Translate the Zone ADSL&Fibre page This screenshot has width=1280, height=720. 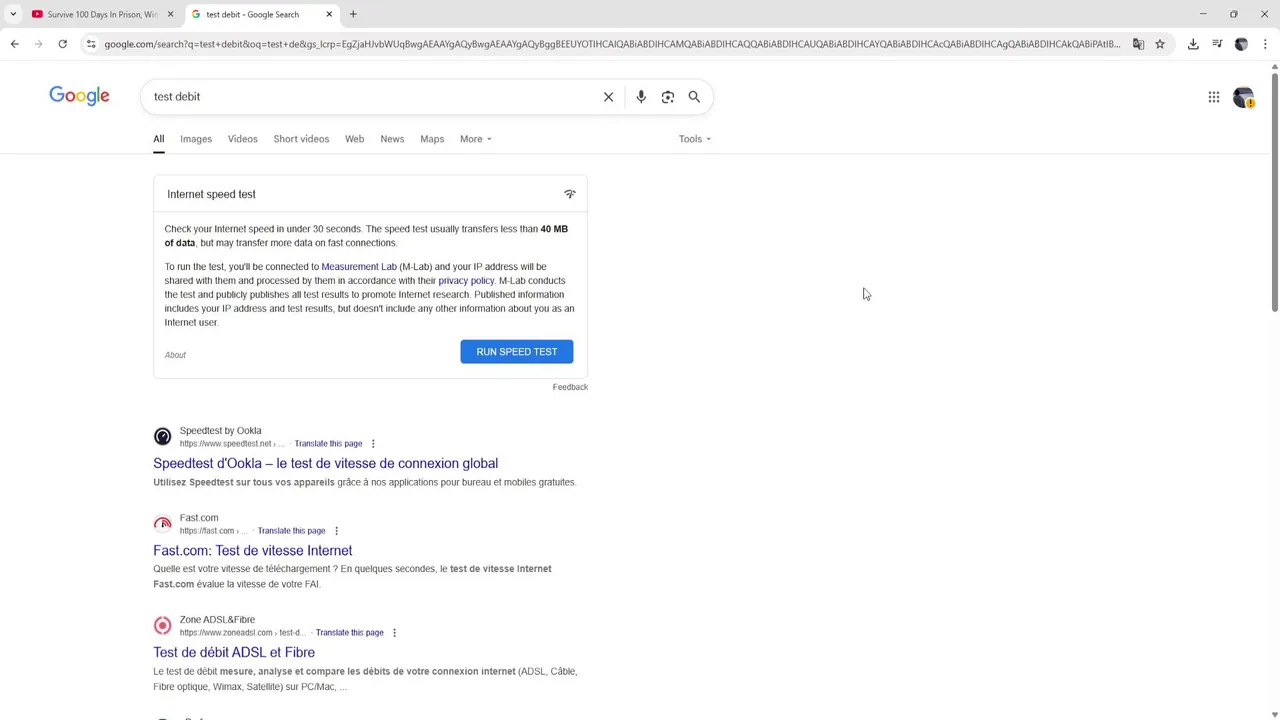pos(349,633)
